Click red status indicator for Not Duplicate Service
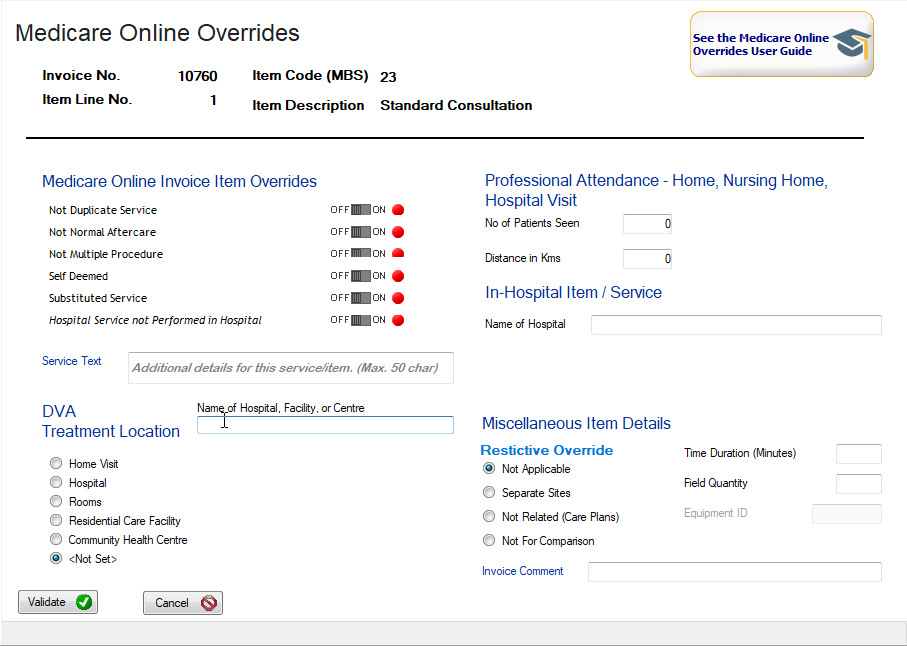 click(x=398, y=210)
